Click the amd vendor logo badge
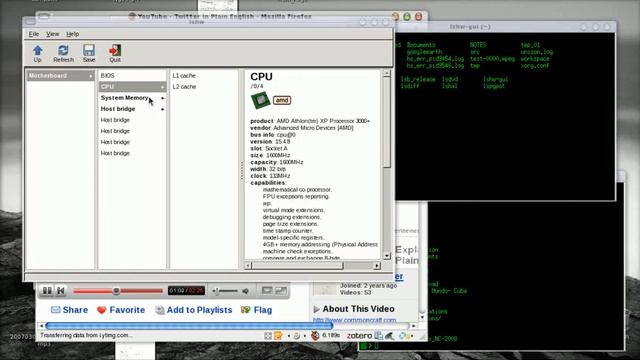640x360 pixels. pos(282,100)
